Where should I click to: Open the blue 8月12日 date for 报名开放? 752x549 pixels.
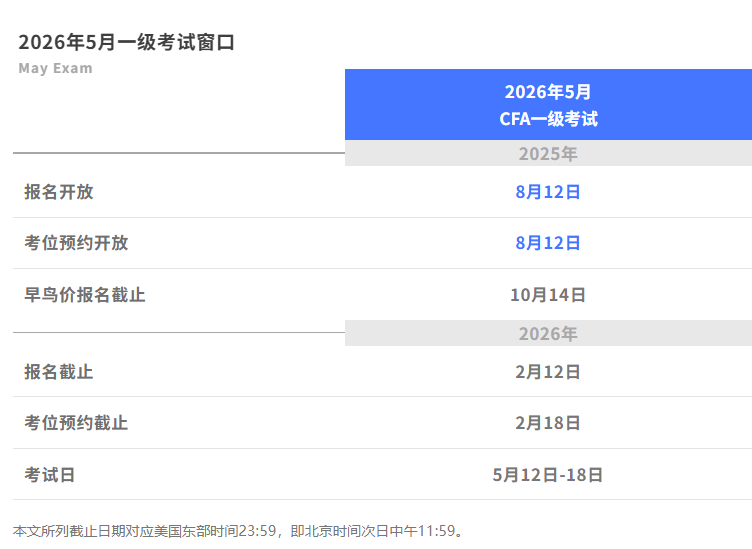(x=548, y=192)
